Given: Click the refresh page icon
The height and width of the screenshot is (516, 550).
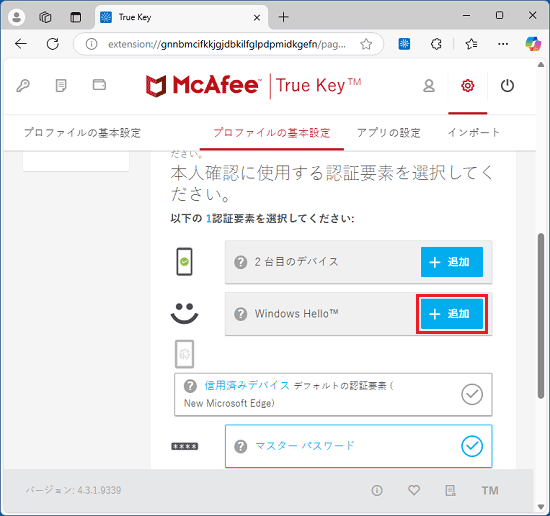Looking at the screenshot, I should [53, 44].
